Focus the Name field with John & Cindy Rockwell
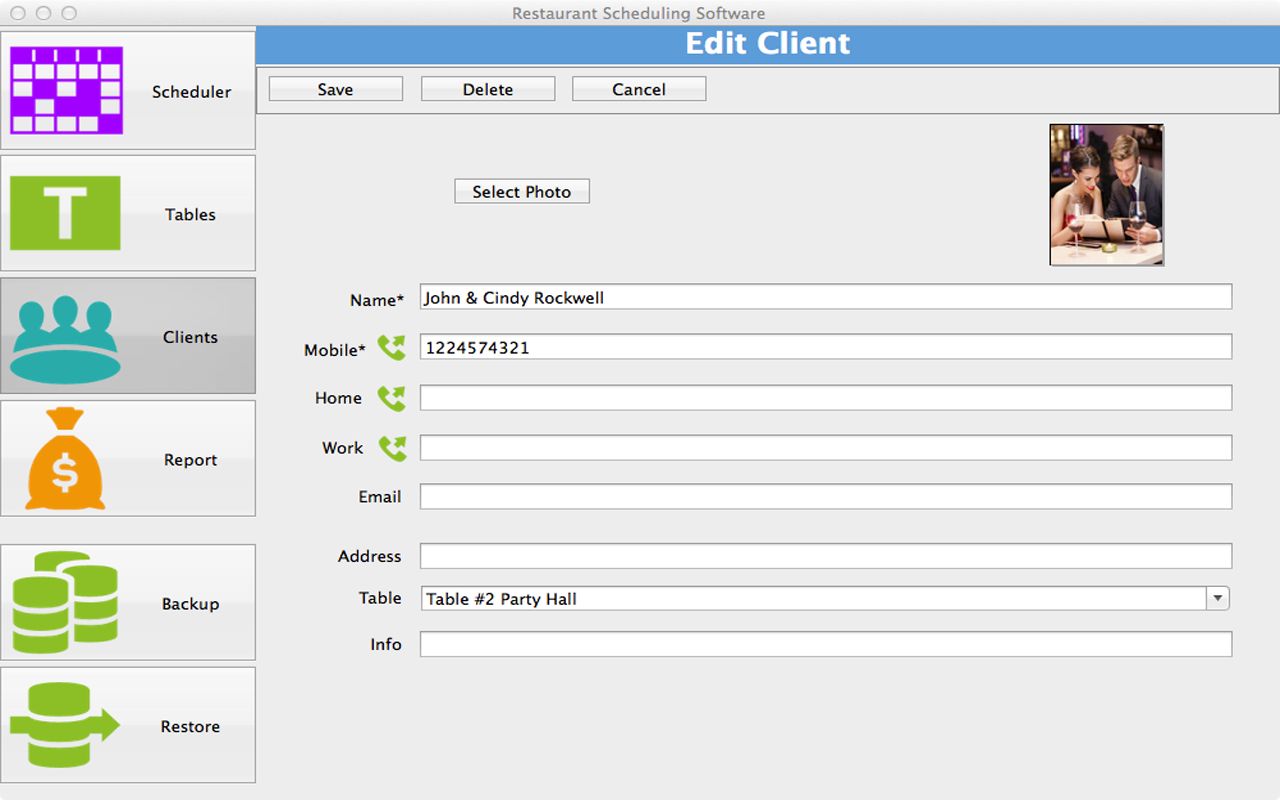Screen dimensions: 1280x800 point(826,297)
